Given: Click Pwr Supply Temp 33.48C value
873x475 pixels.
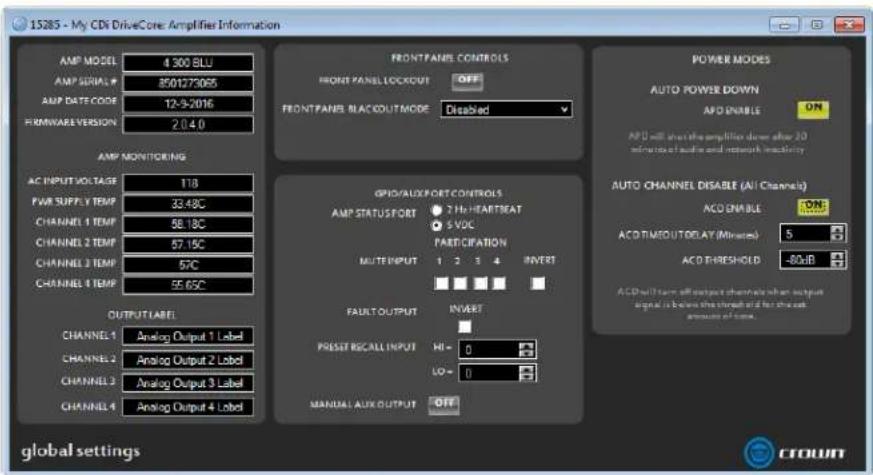Looking at the screenshot, I should 188,204.
